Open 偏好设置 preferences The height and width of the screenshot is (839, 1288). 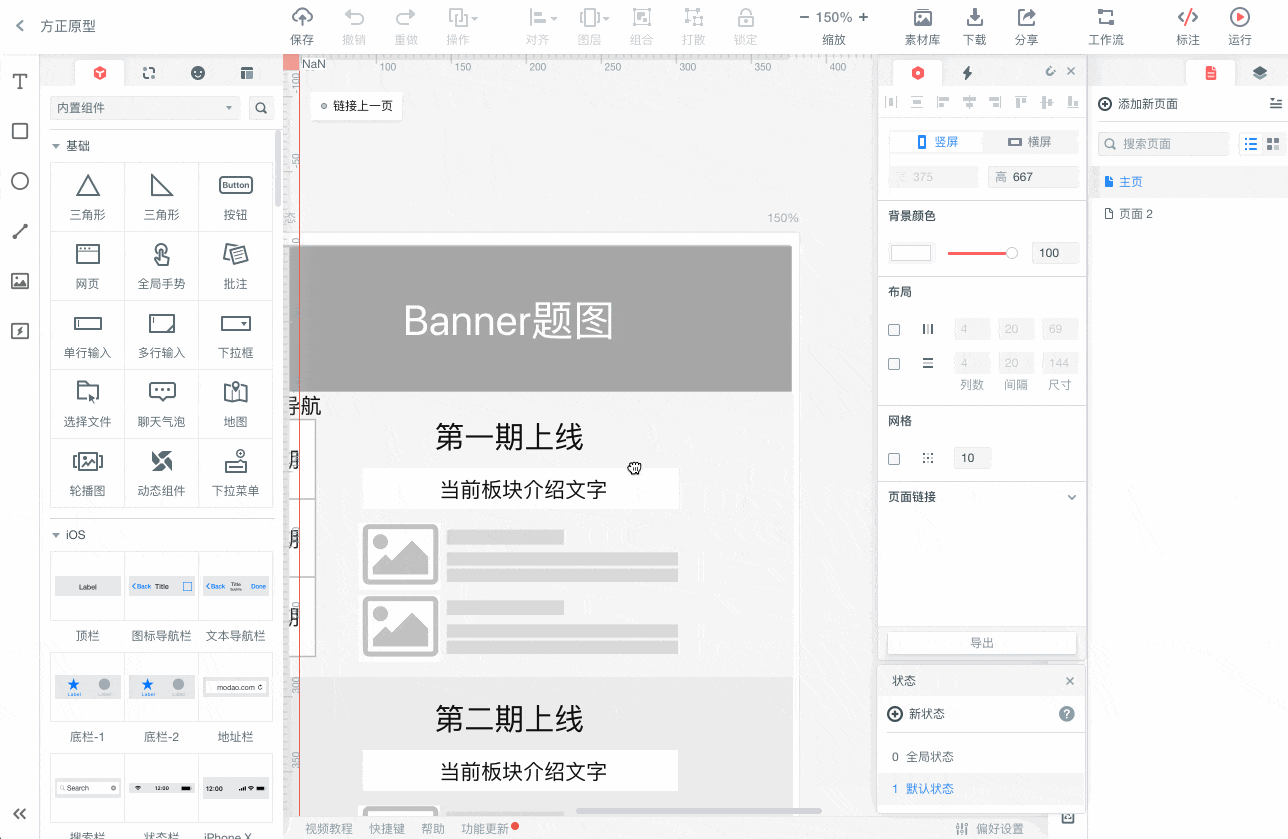point(990,829)
